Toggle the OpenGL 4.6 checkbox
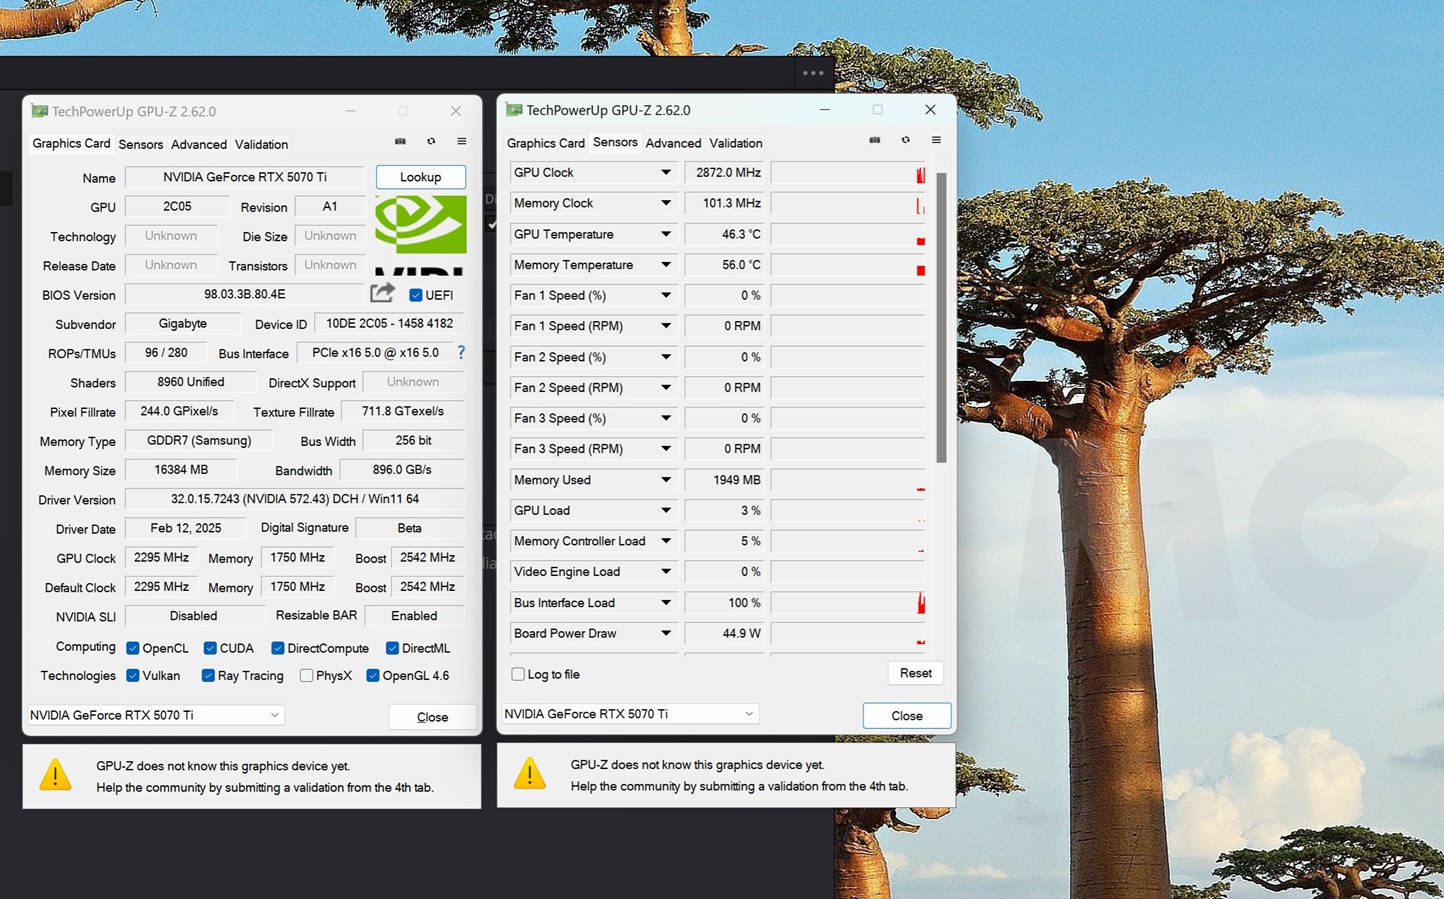1444x899 pixels. click(373, 676)
